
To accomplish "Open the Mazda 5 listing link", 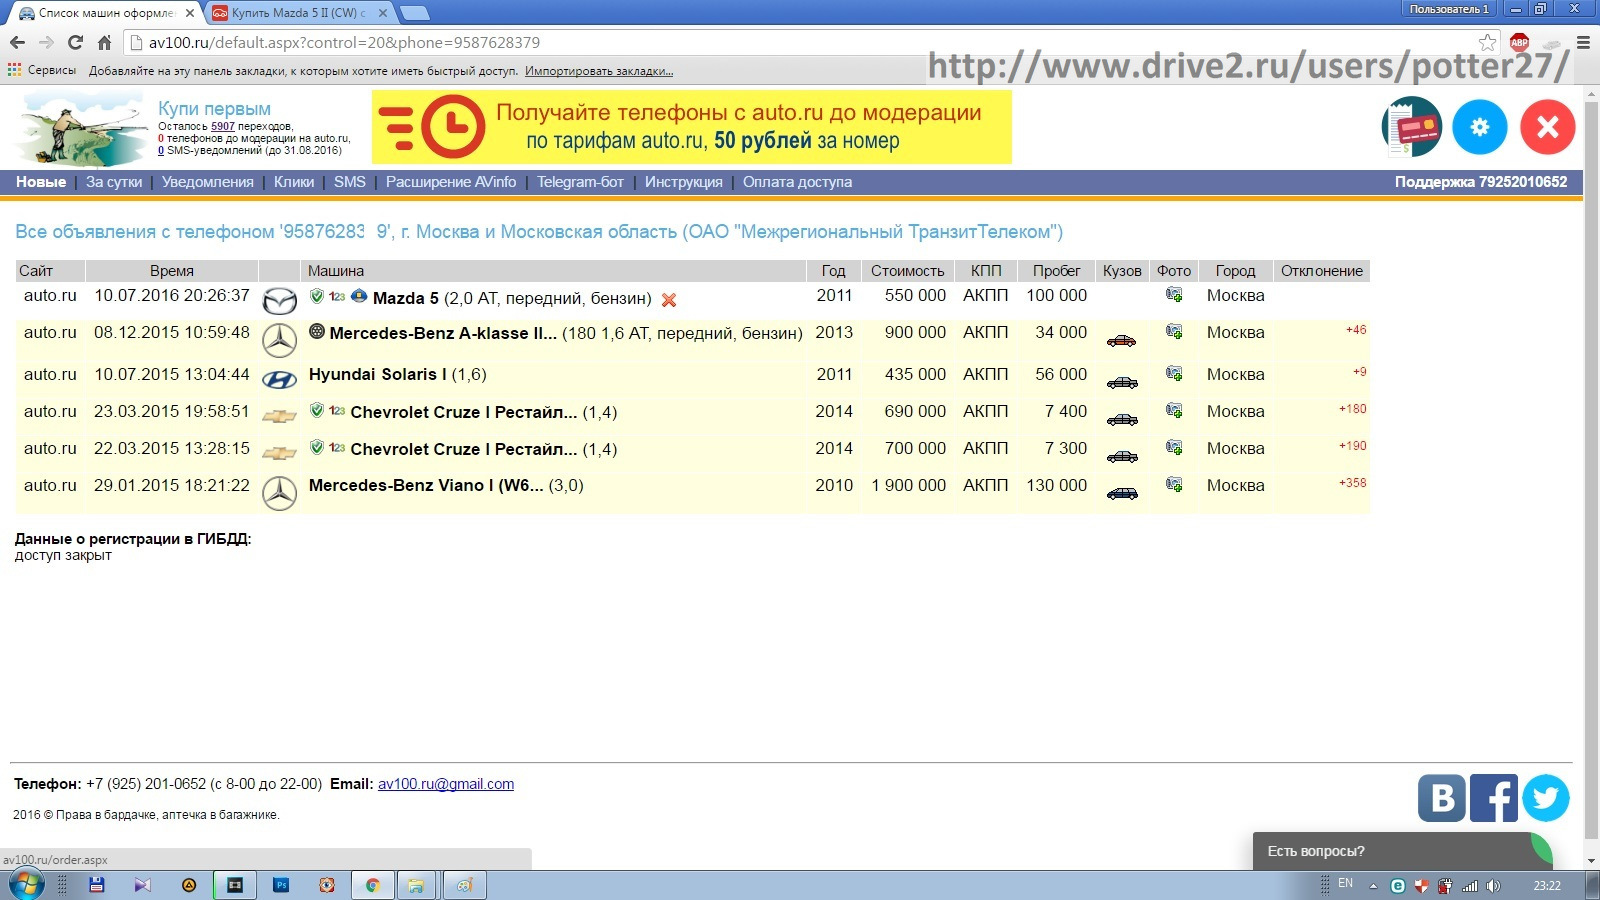I will point(406,298).
